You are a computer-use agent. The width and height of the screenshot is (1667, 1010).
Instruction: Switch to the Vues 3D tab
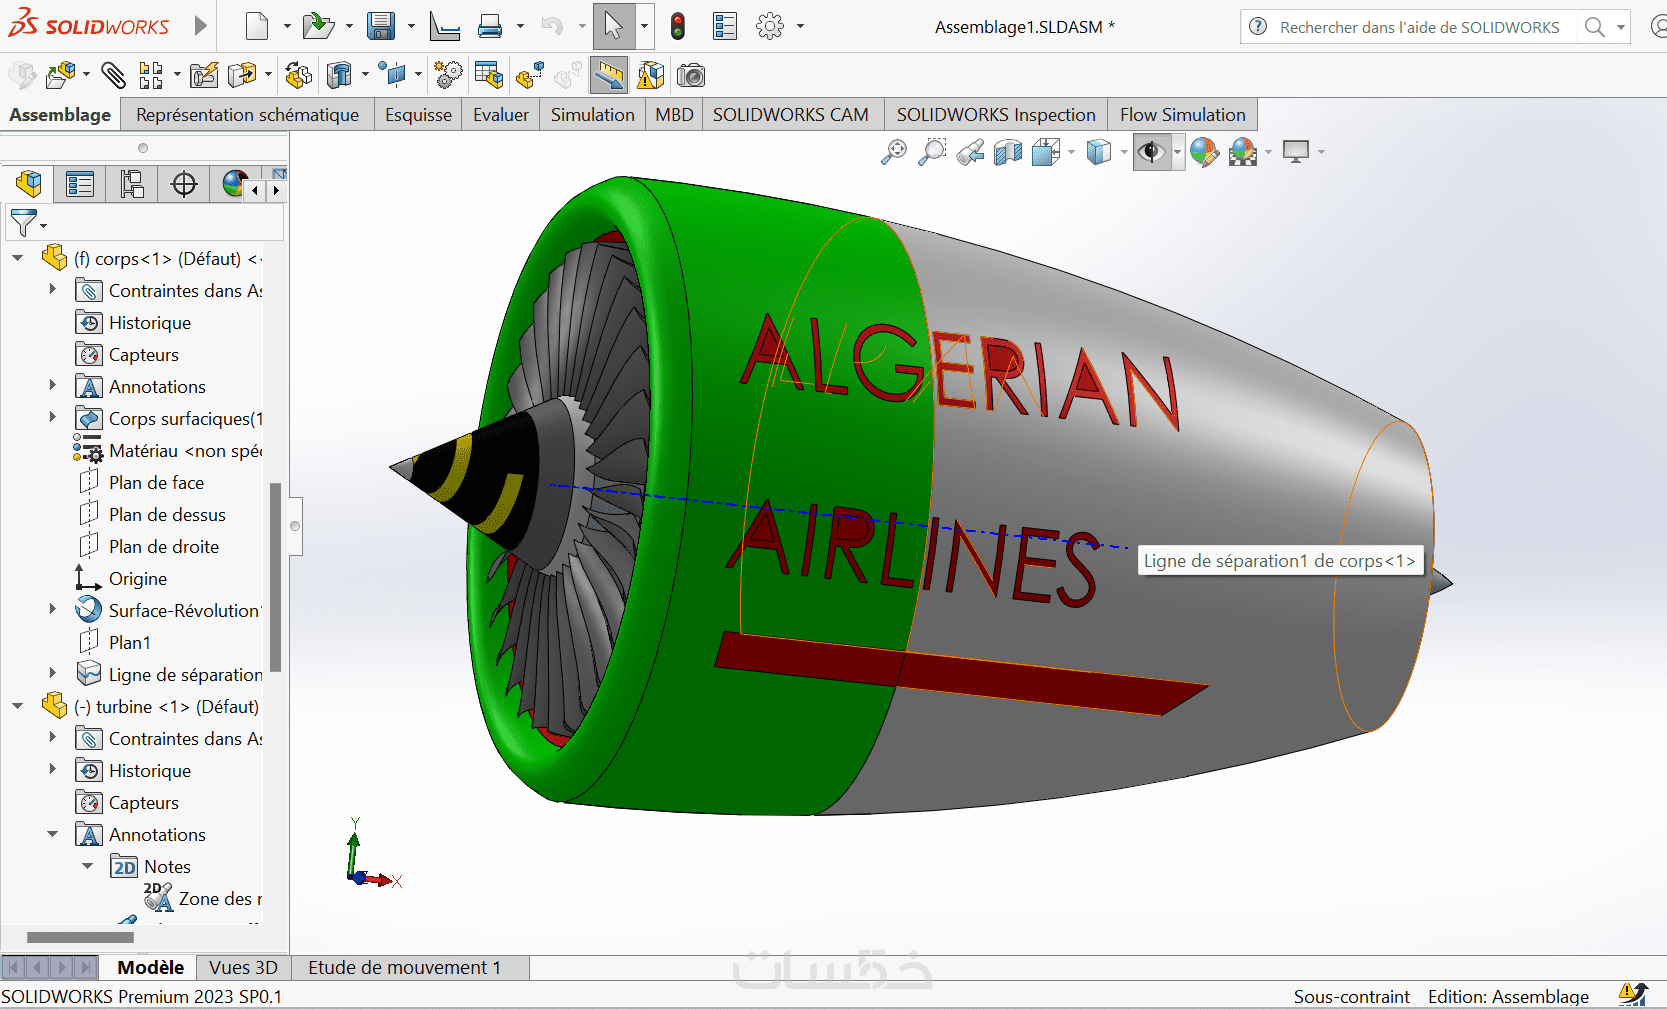coord(244,967)
